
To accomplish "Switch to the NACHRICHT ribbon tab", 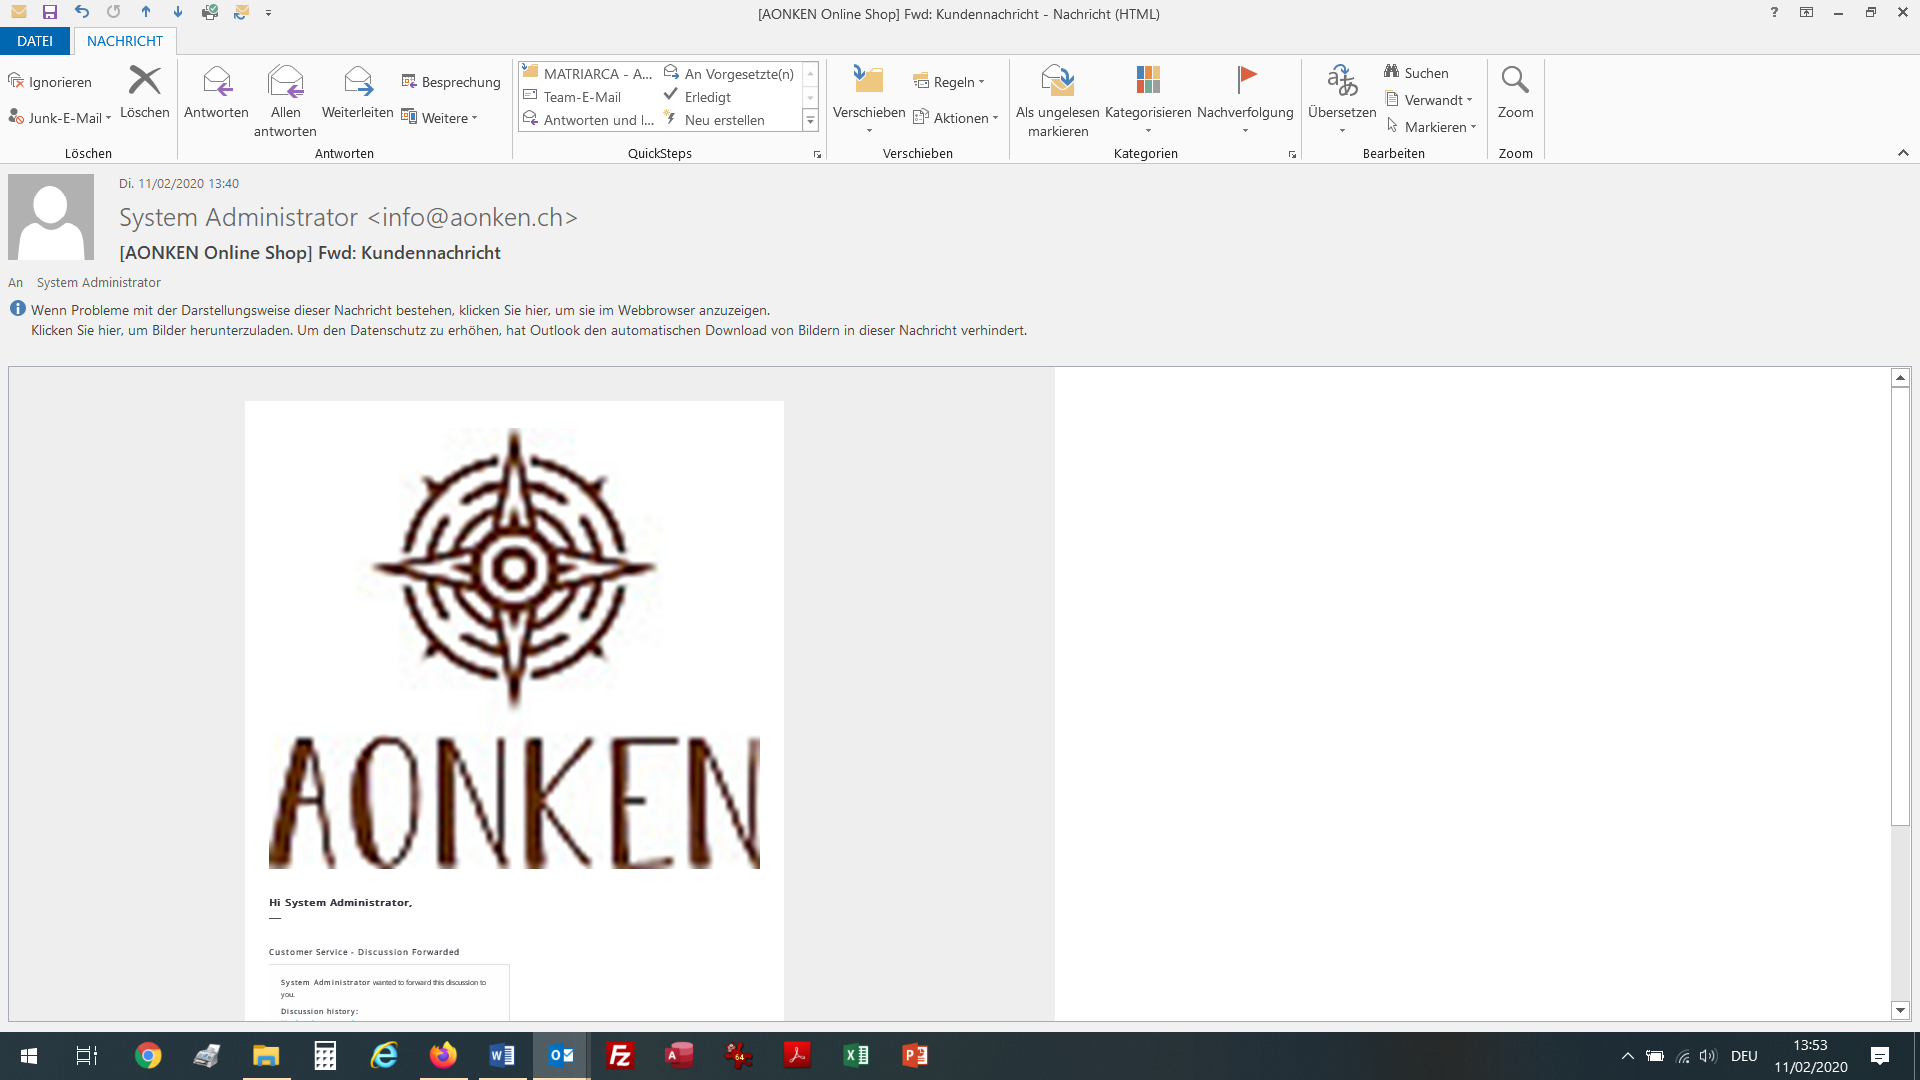I will pyautogui.click(x=124, y=41).
